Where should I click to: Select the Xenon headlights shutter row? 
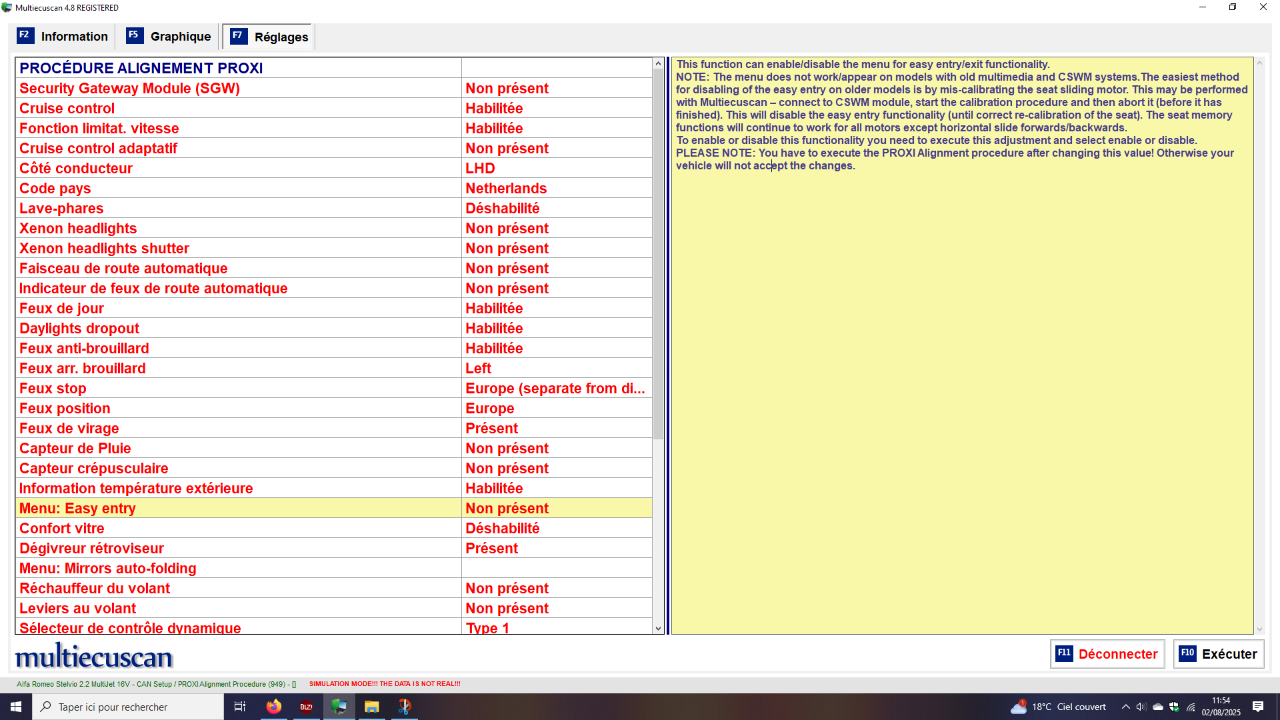[334, 248]
